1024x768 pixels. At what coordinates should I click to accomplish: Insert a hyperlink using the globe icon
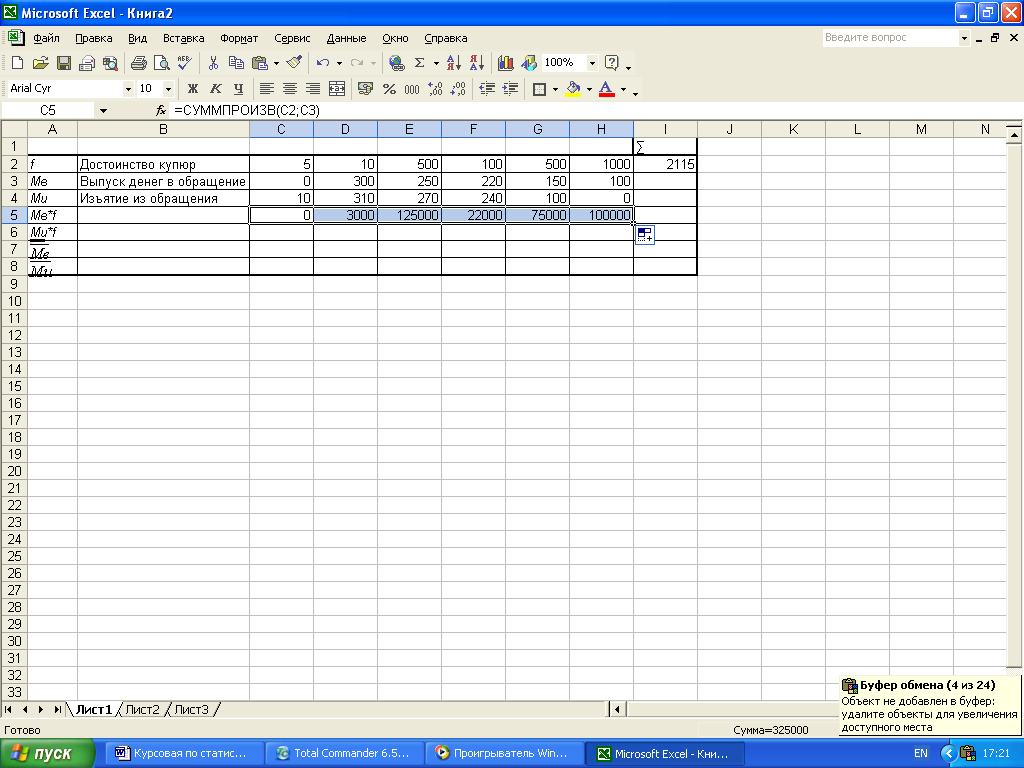pyautogui.click(x=396, y=63)
